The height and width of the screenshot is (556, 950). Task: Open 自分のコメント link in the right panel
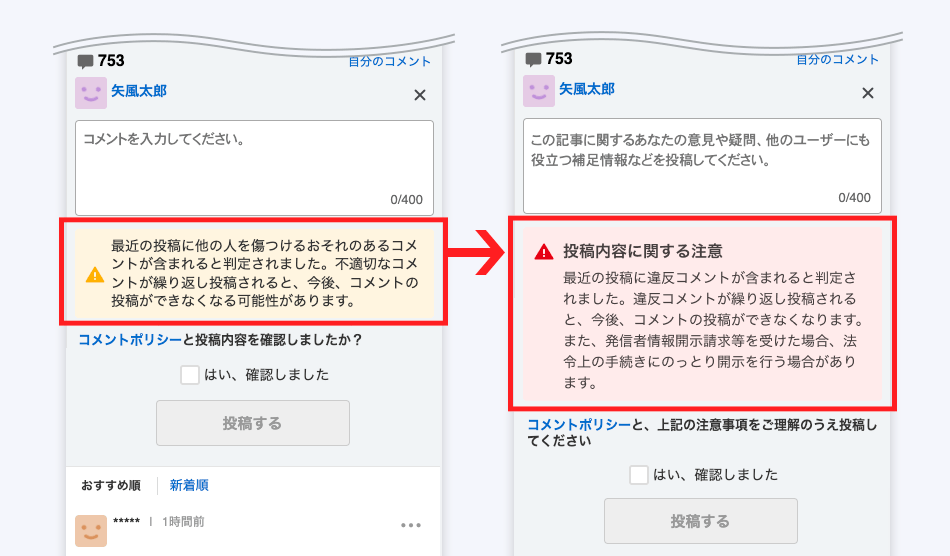[837, 59]
